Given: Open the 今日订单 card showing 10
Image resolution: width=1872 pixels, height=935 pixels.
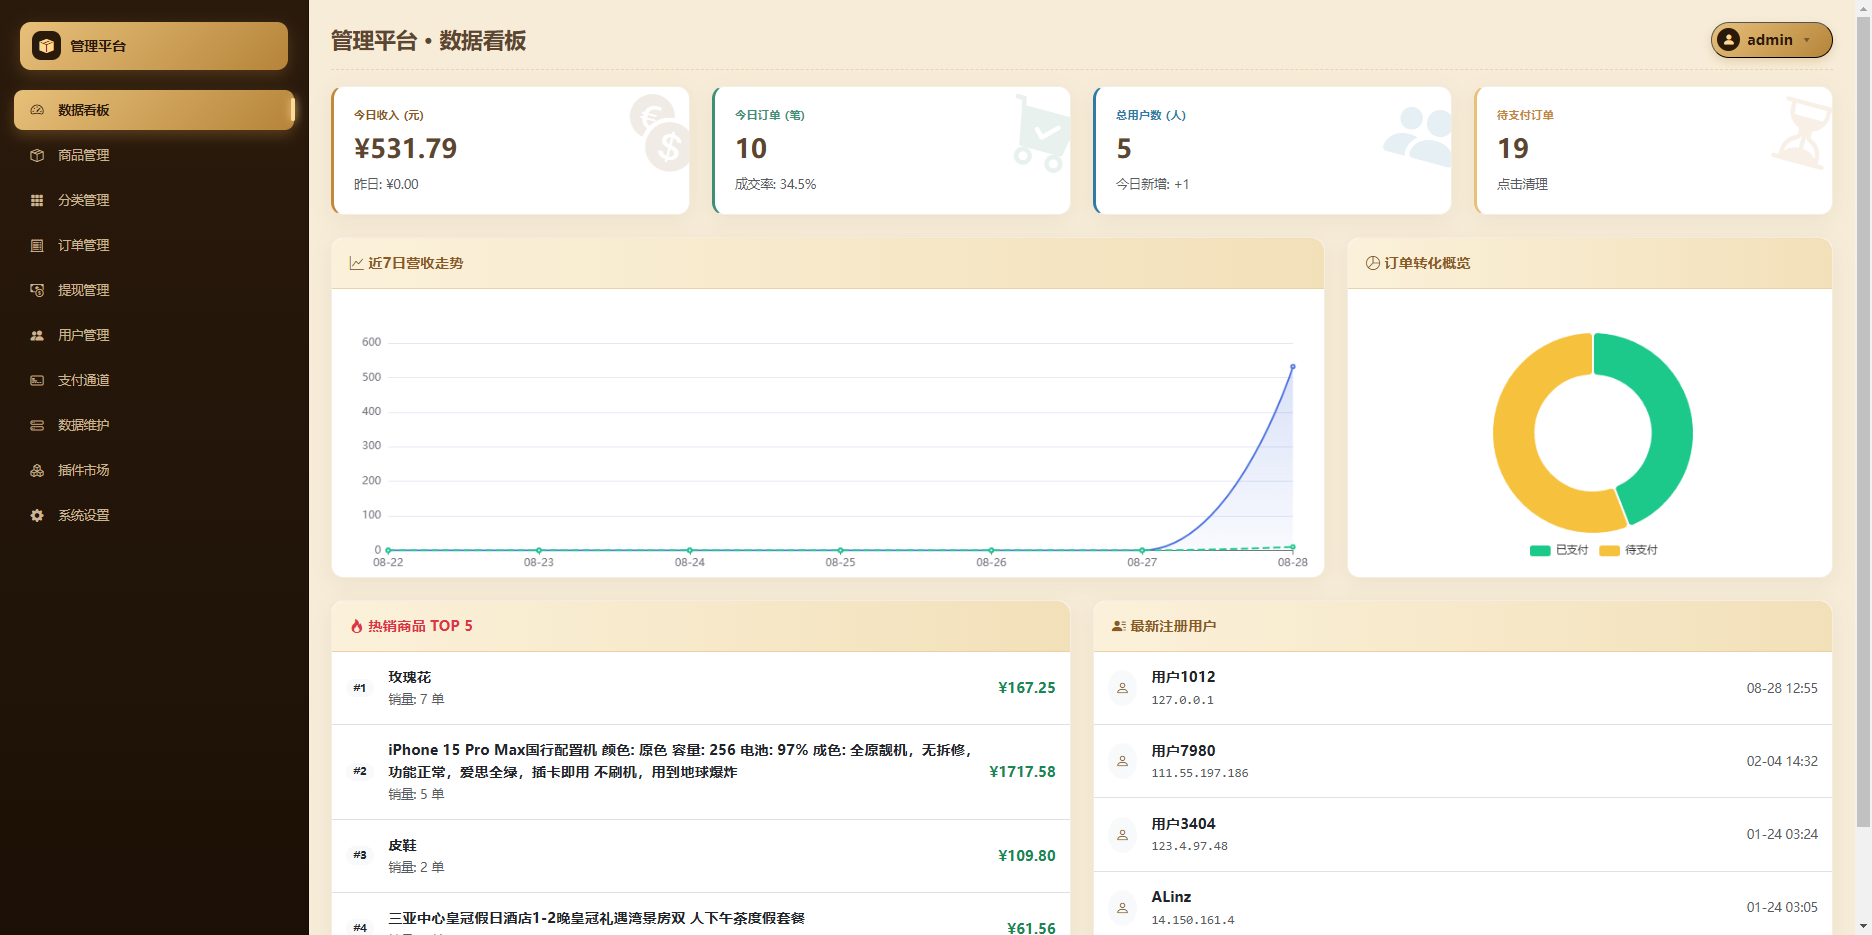Looking at the screenshot, I should [891, 150].
